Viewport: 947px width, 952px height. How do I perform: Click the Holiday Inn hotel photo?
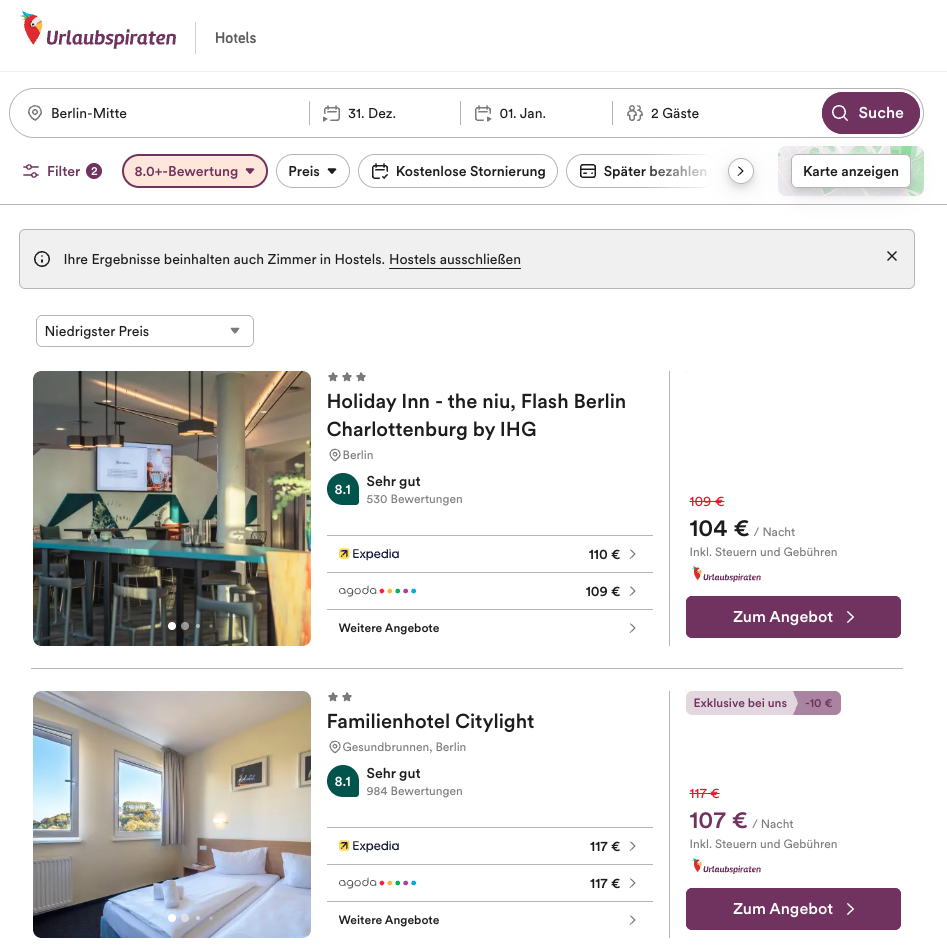[172, 508]
